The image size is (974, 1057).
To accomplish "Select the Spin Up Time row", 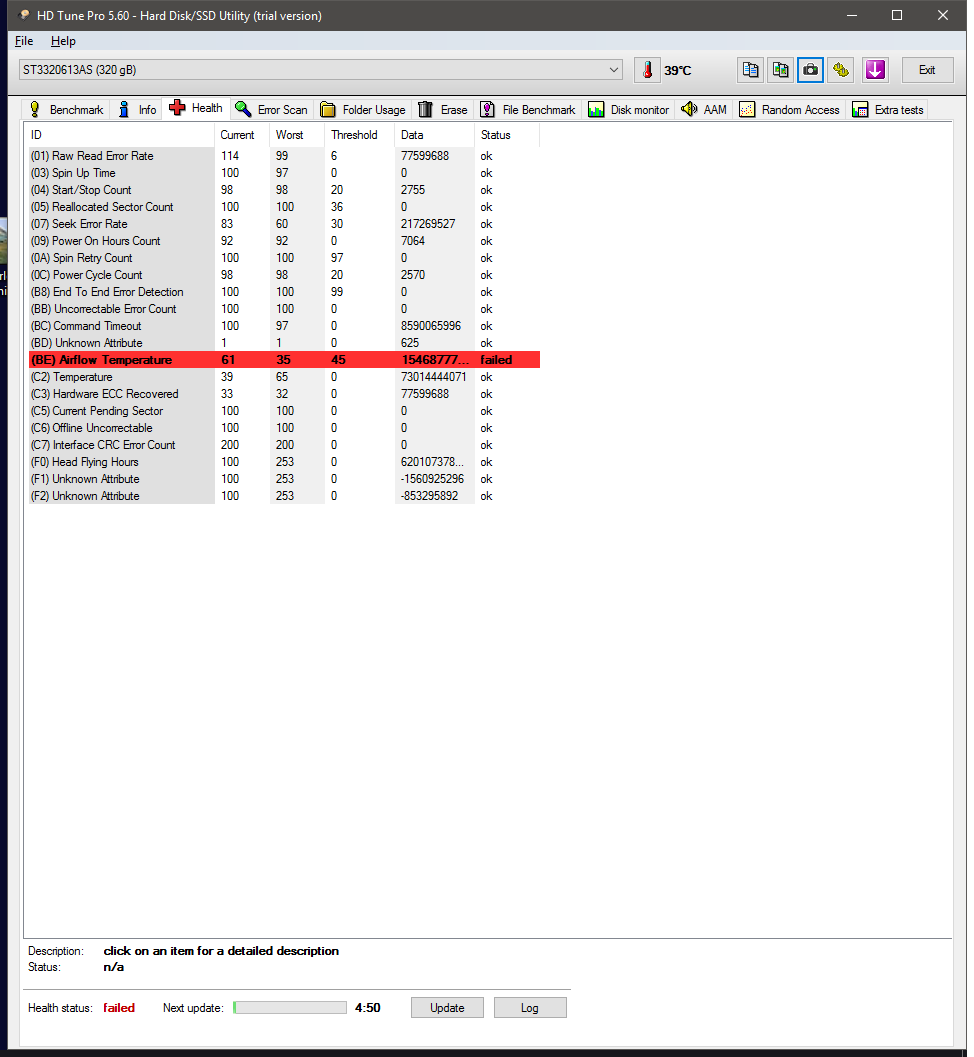I will point(284,173).
